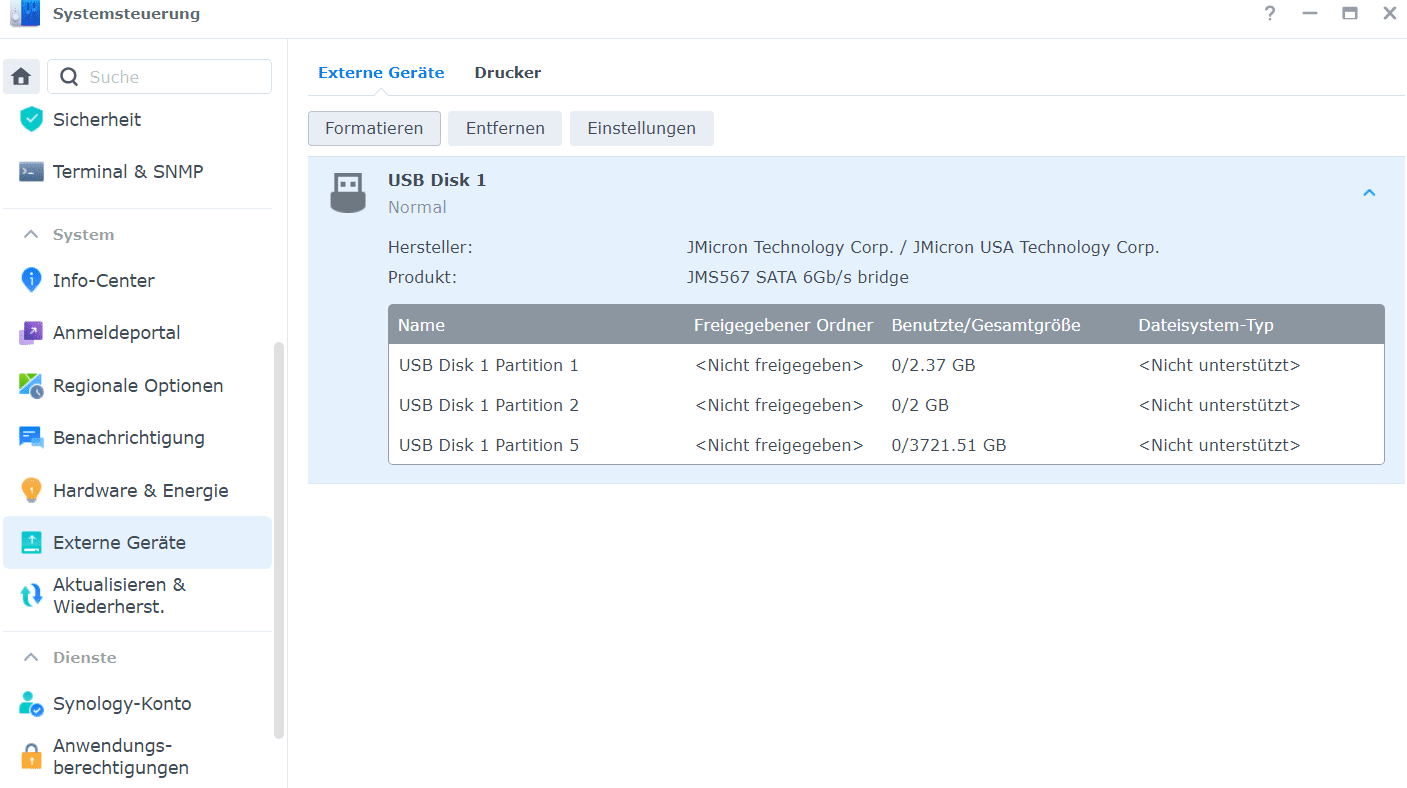Viewport: 1407px width, 788px height.
Task: Select row USB Disk 1 Partition 2
Action: coord(886,405)
